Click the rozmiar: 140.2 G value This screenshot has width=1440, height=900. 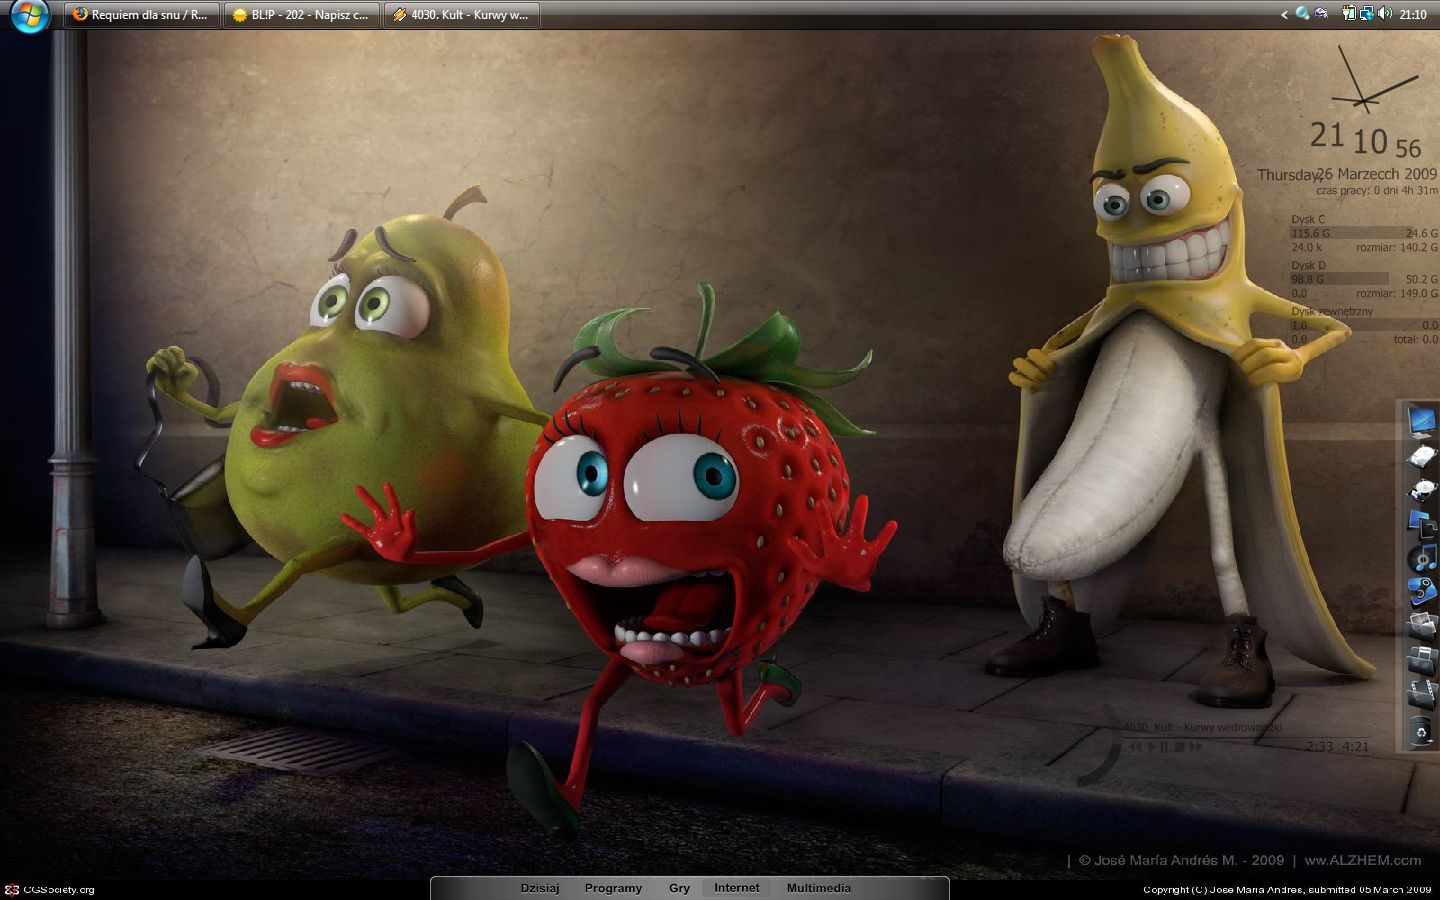tap(1396, 247)
